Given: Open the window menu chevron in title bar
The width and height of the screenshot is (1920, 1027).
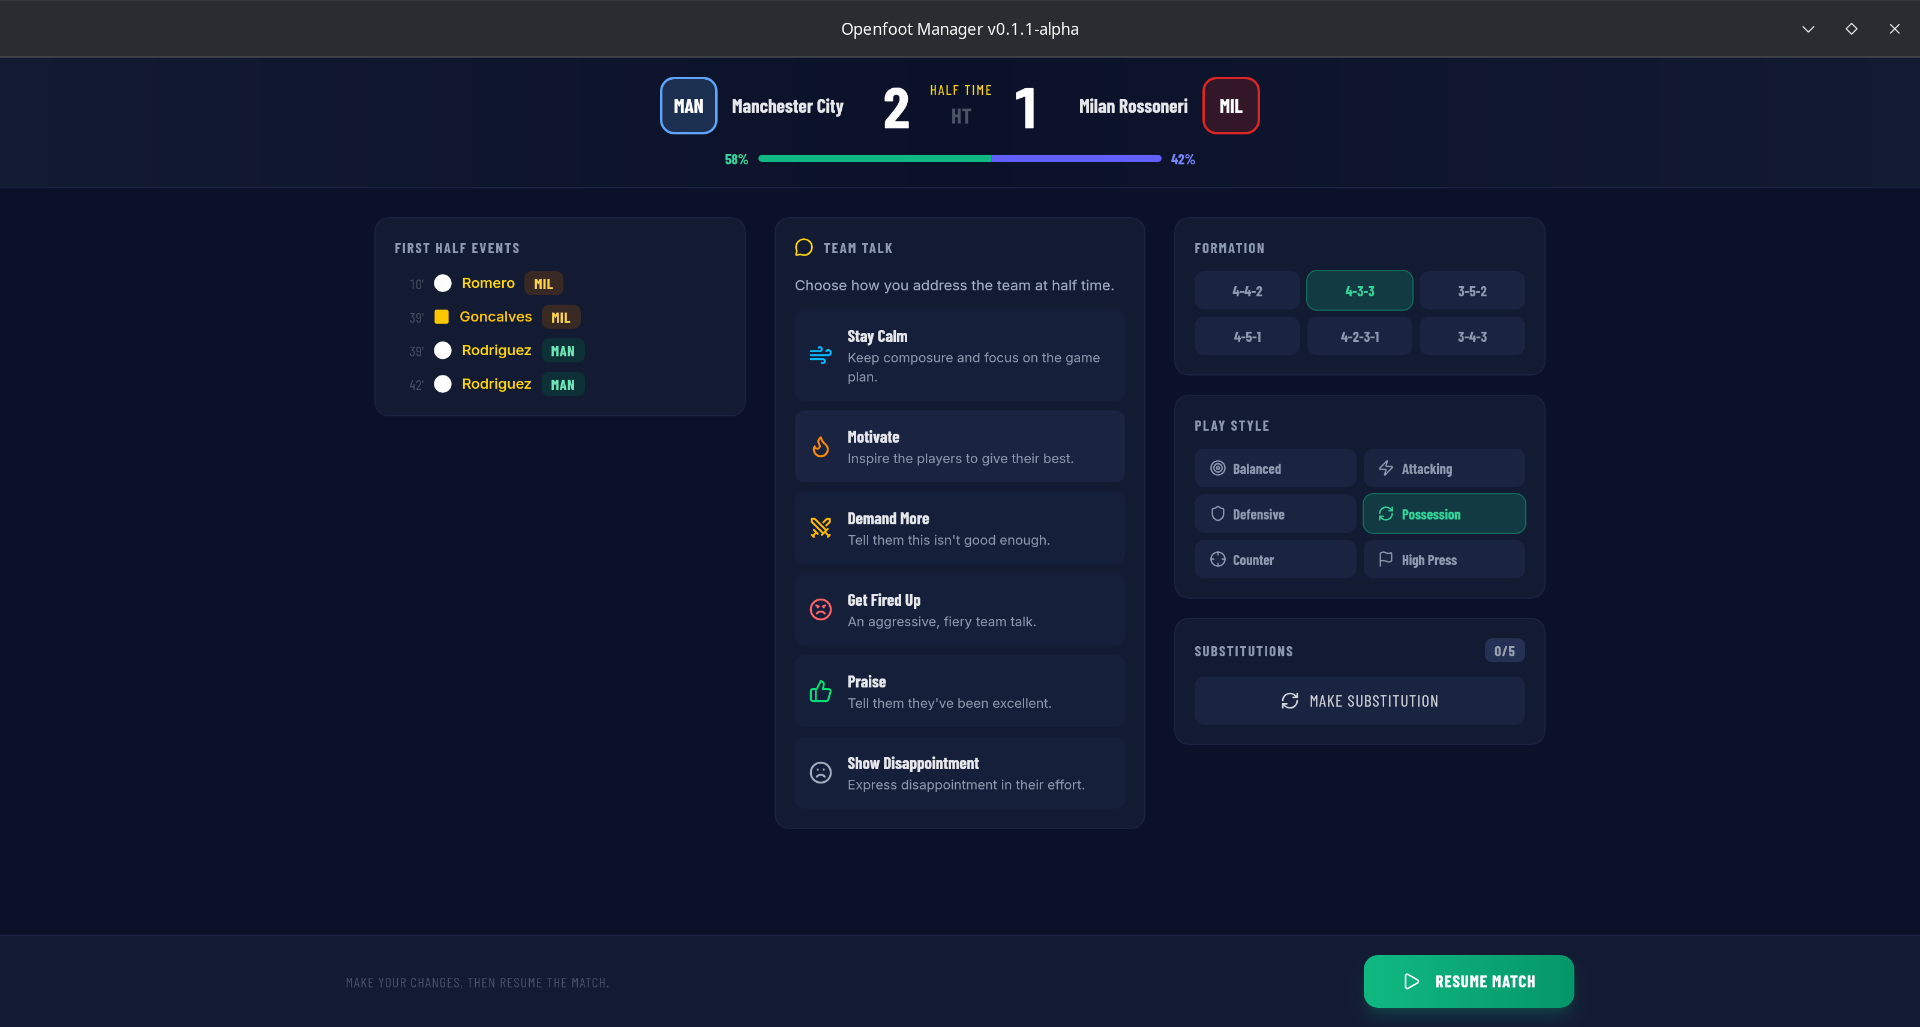Looking at the screenshot, I should [1808, 29].
